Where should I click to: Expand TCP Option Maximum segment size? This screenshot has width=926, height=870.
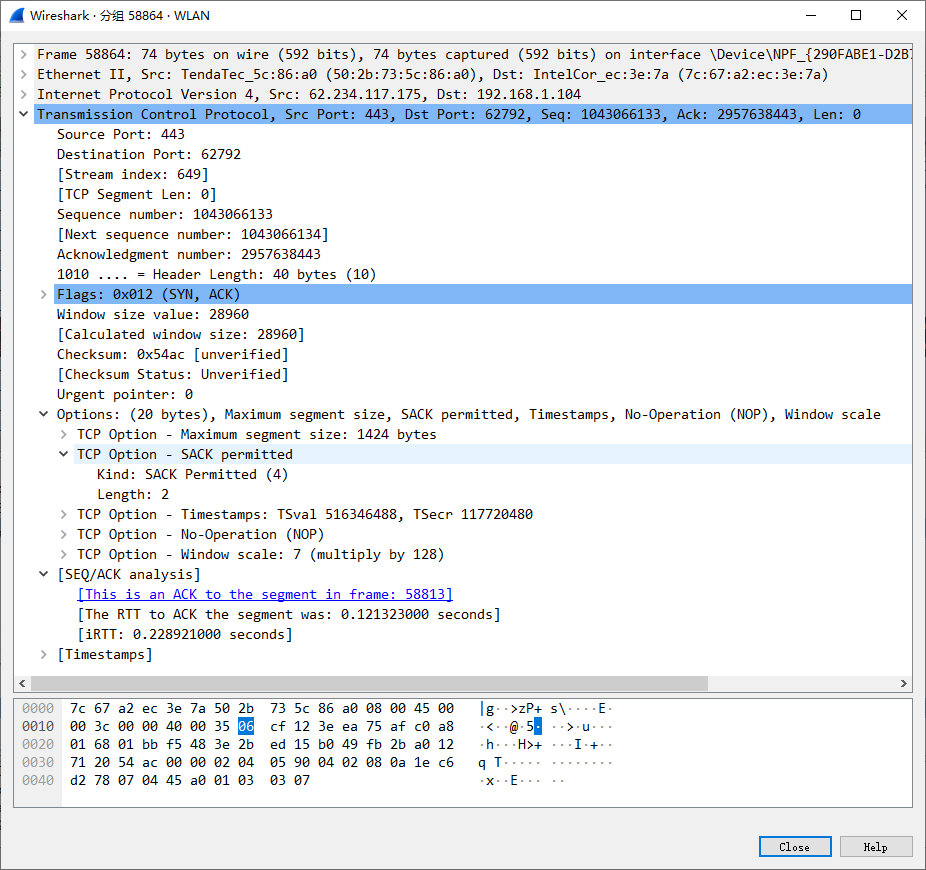pyautogui.click(x=63, y=434)
